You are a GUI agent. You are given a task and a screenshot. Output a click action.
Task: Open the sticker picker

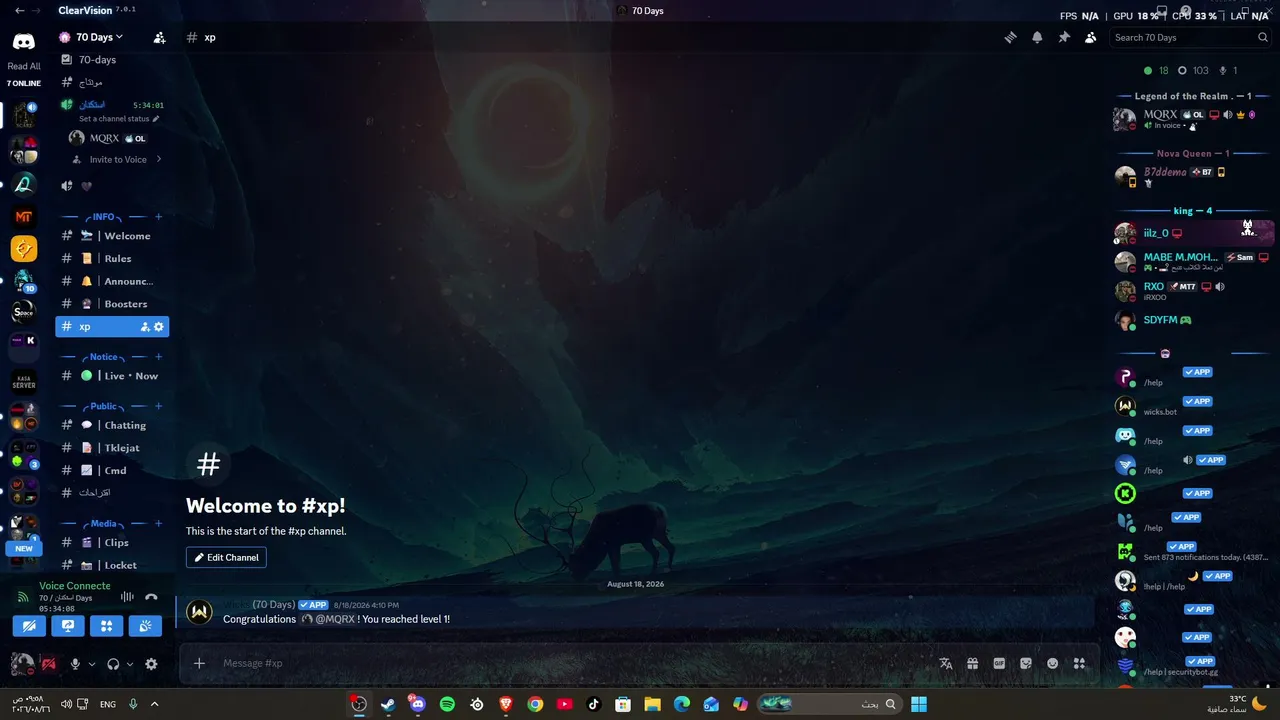click(x=1026, y=663)
